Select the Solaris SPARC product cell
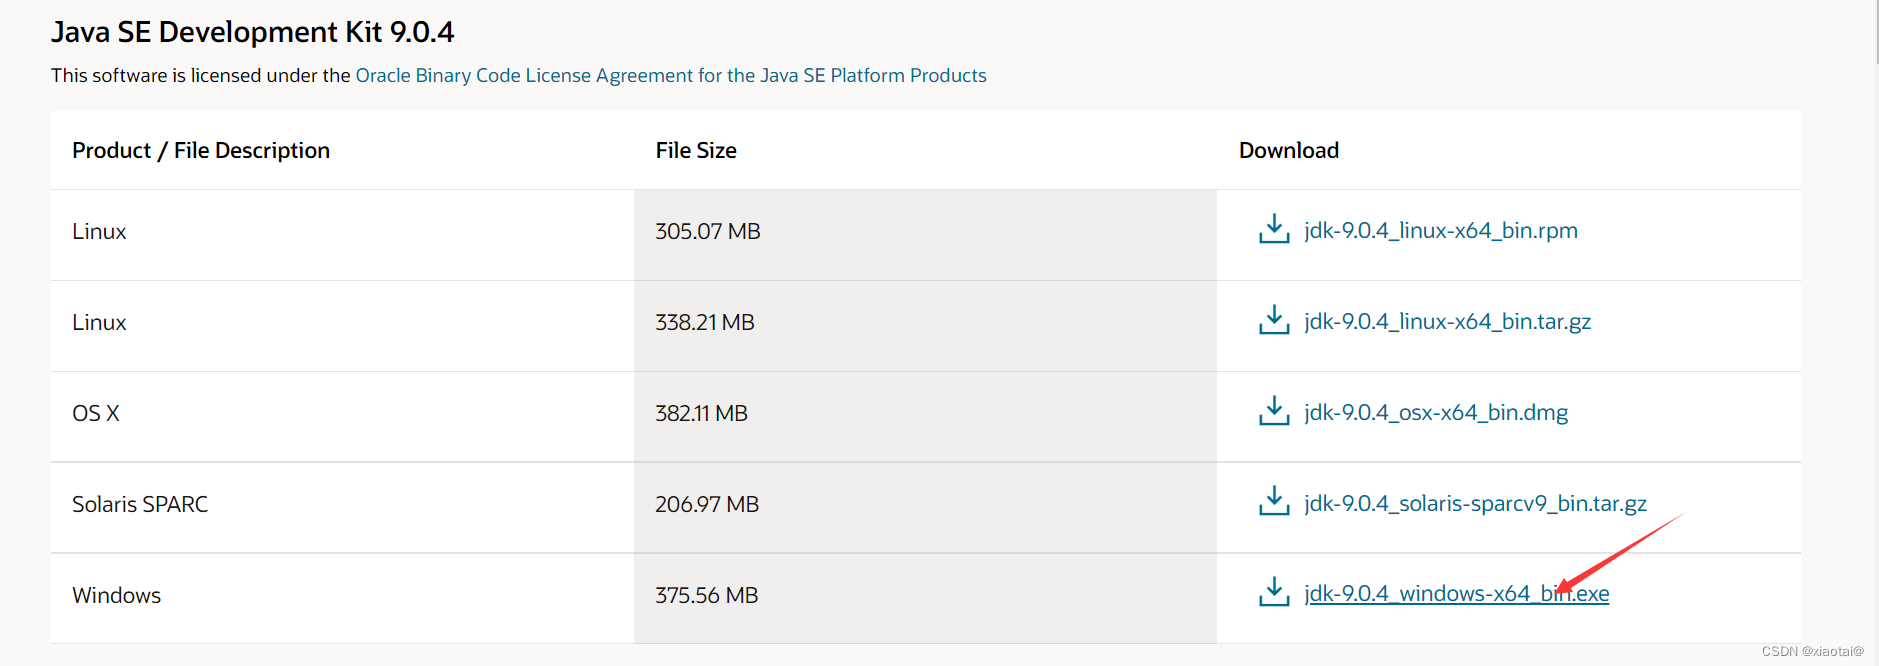Viewport: 1879px width, 666px height. [x=342, y=508]
